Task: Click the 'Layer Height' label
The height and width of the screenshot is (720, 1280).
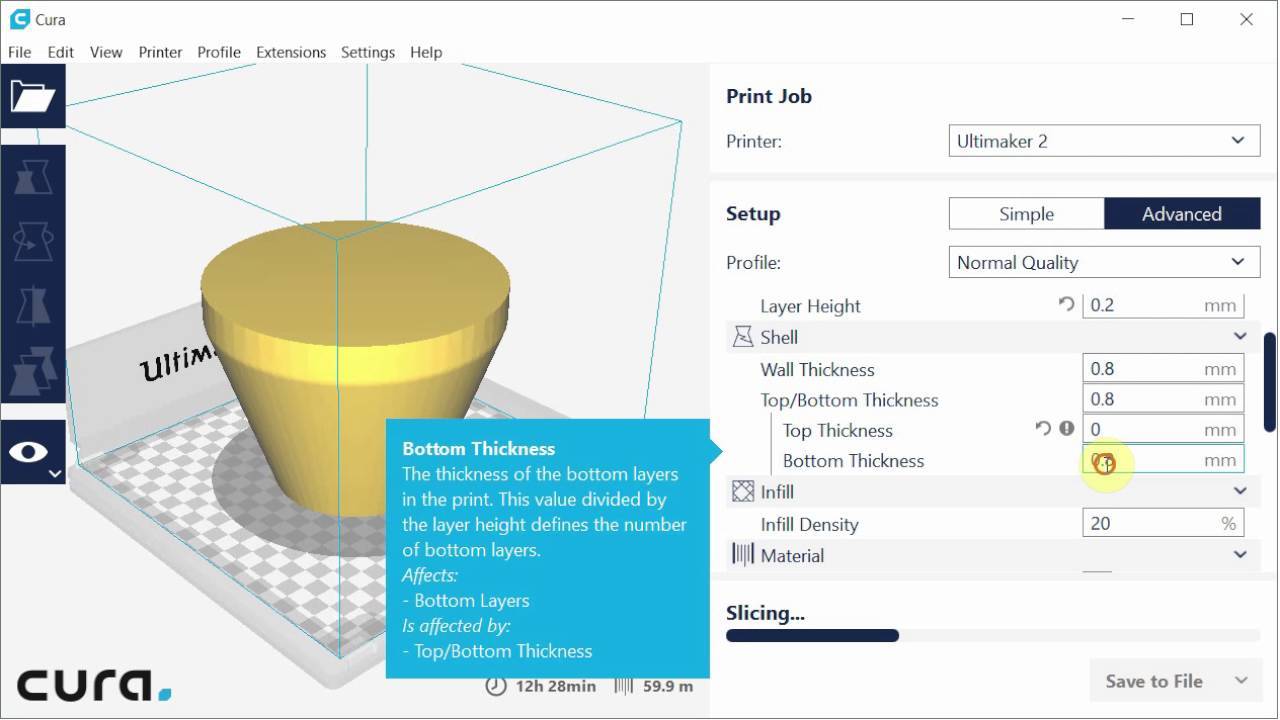Action: (810, 306)
